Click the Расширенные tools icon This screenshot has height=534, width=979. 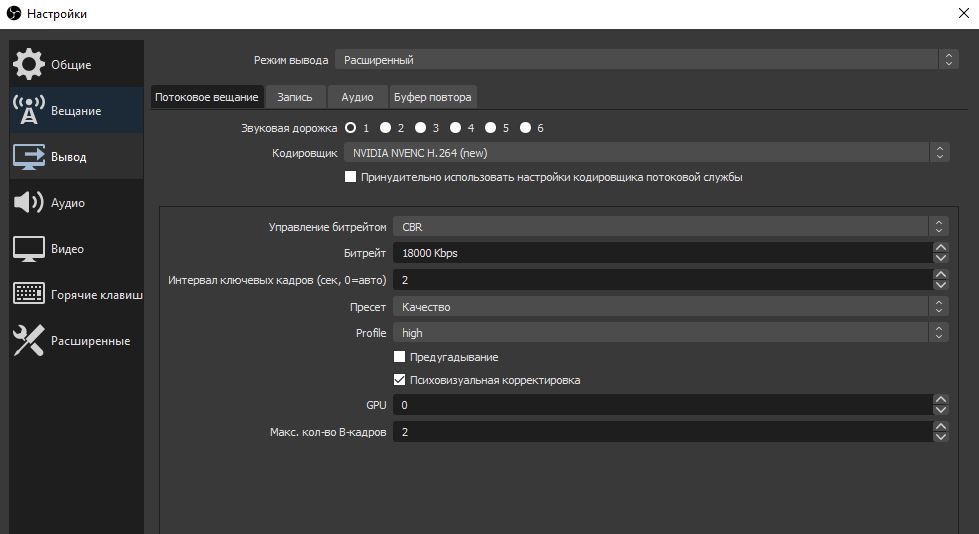tap(28, 341)
